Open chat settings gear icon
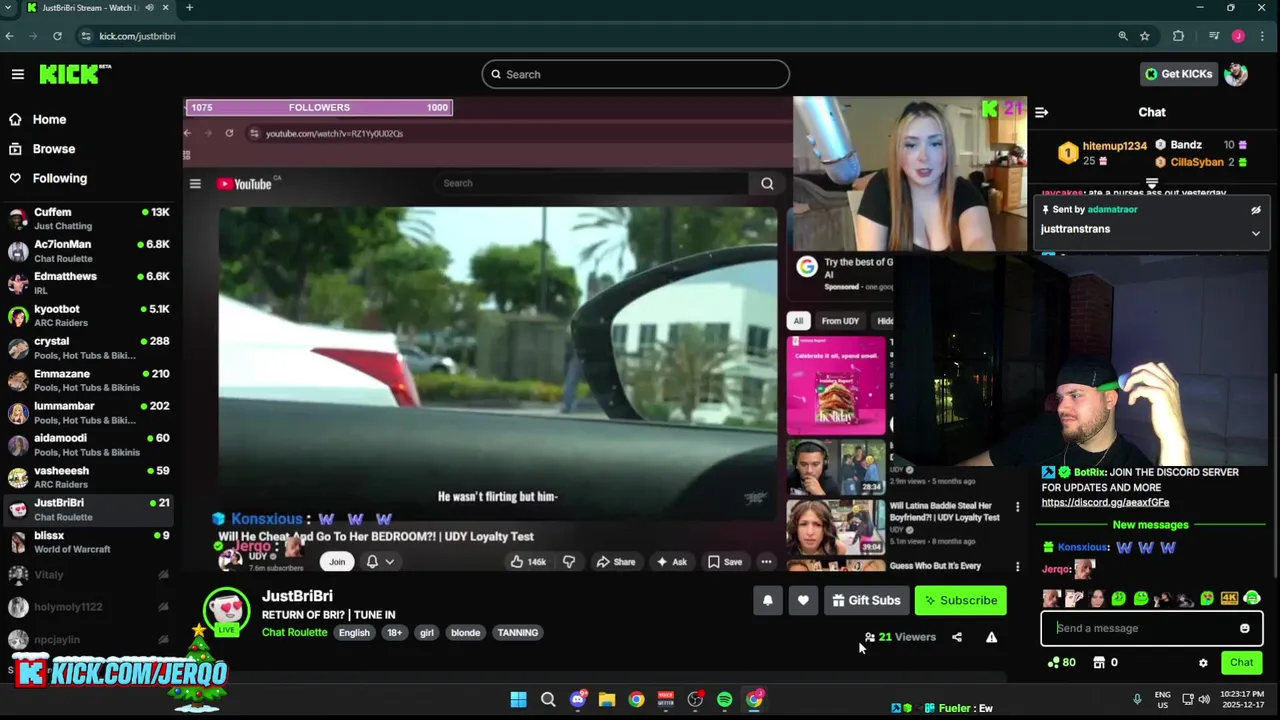Image resolution: width=1280 pixels, height=720 pixels. point(1203,663)
